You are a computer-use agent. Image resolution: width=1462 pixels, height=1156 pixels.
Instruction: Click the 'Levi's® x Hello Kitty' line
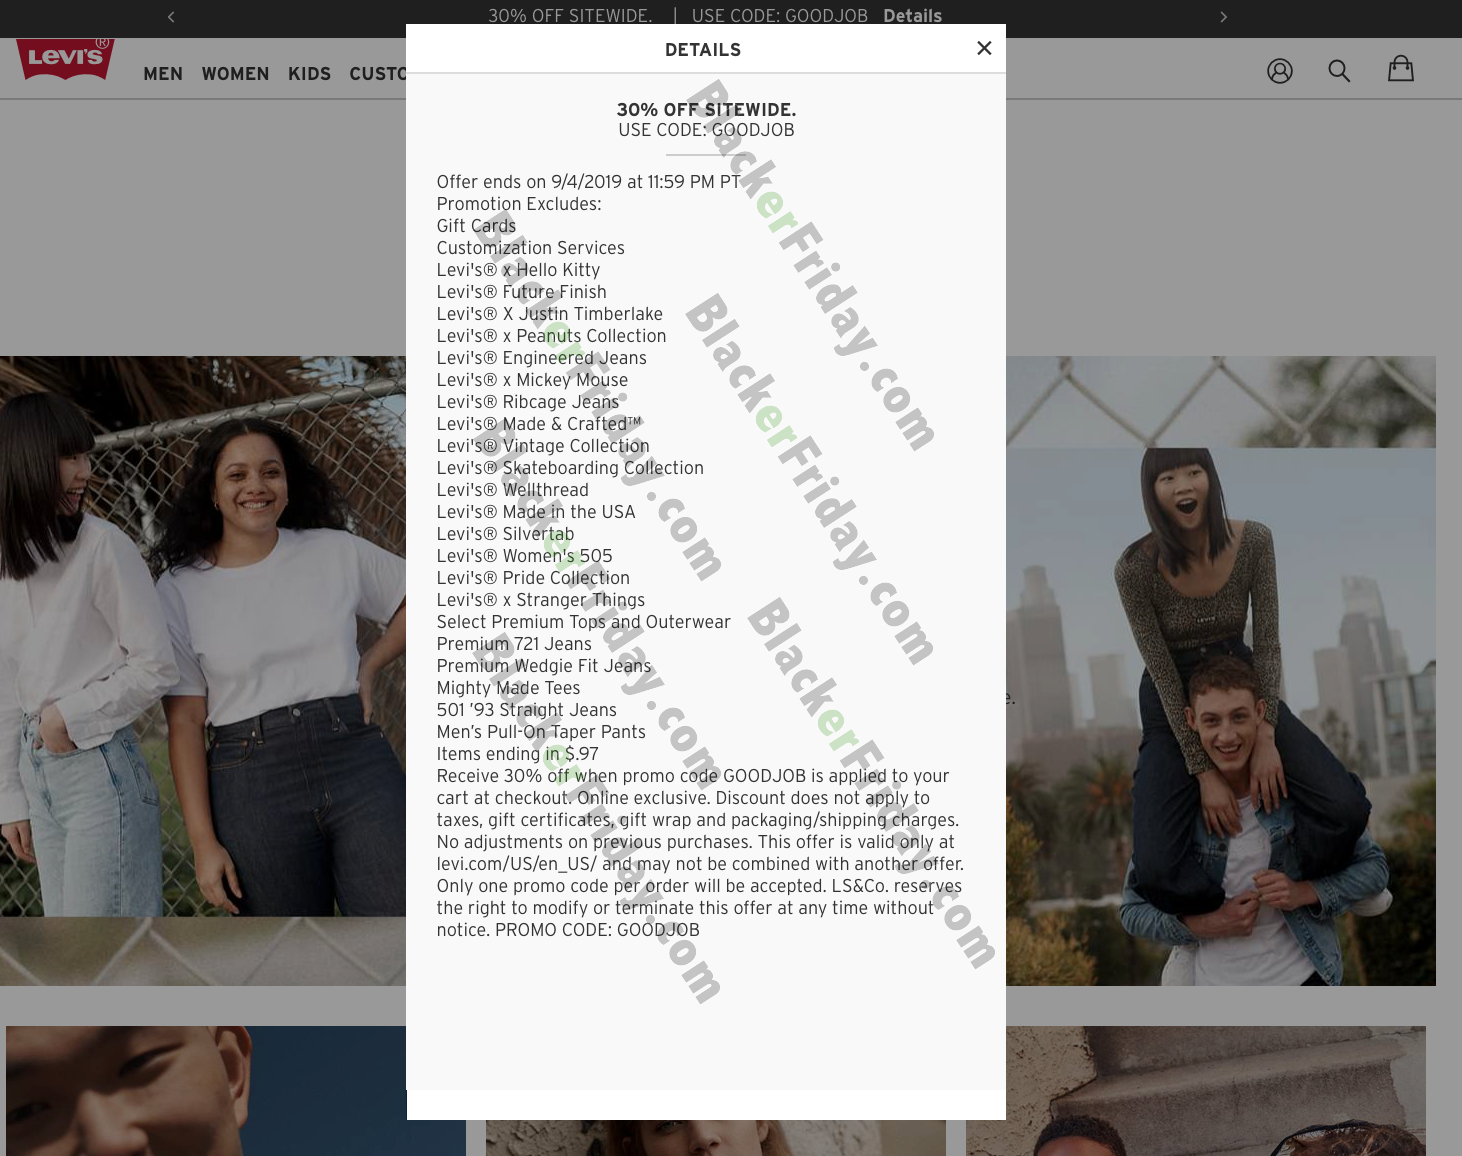[x=518, y=270]
